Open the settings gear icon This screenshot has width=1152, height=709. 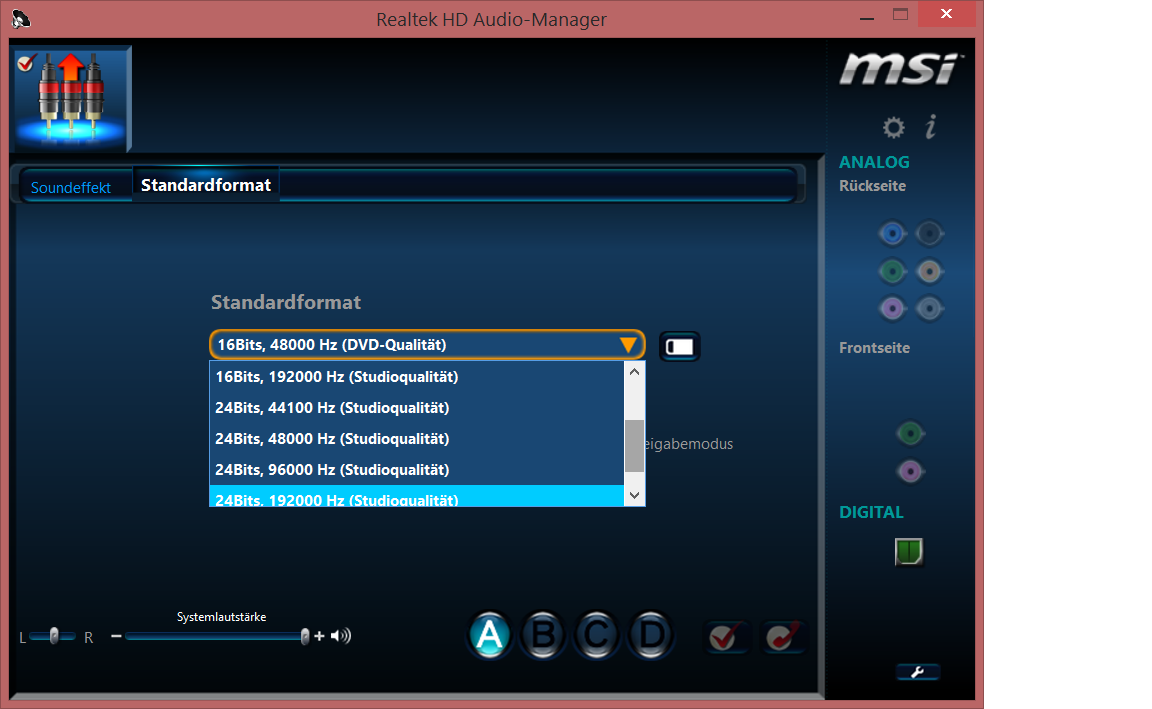[893, 128]
